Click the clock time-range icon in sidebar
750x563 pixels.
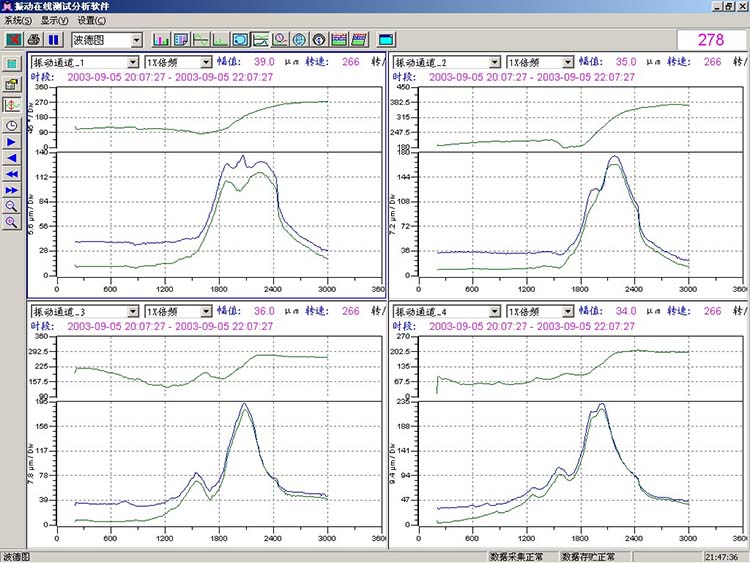point(12,125)
